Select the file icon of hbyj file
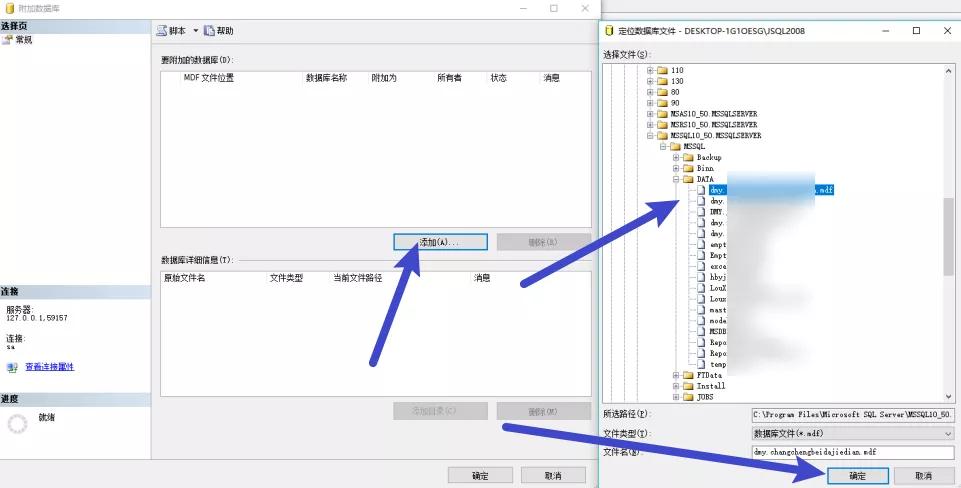Viewport: 961px width, 488px height. pyautogui.click(x=701, y=277)
